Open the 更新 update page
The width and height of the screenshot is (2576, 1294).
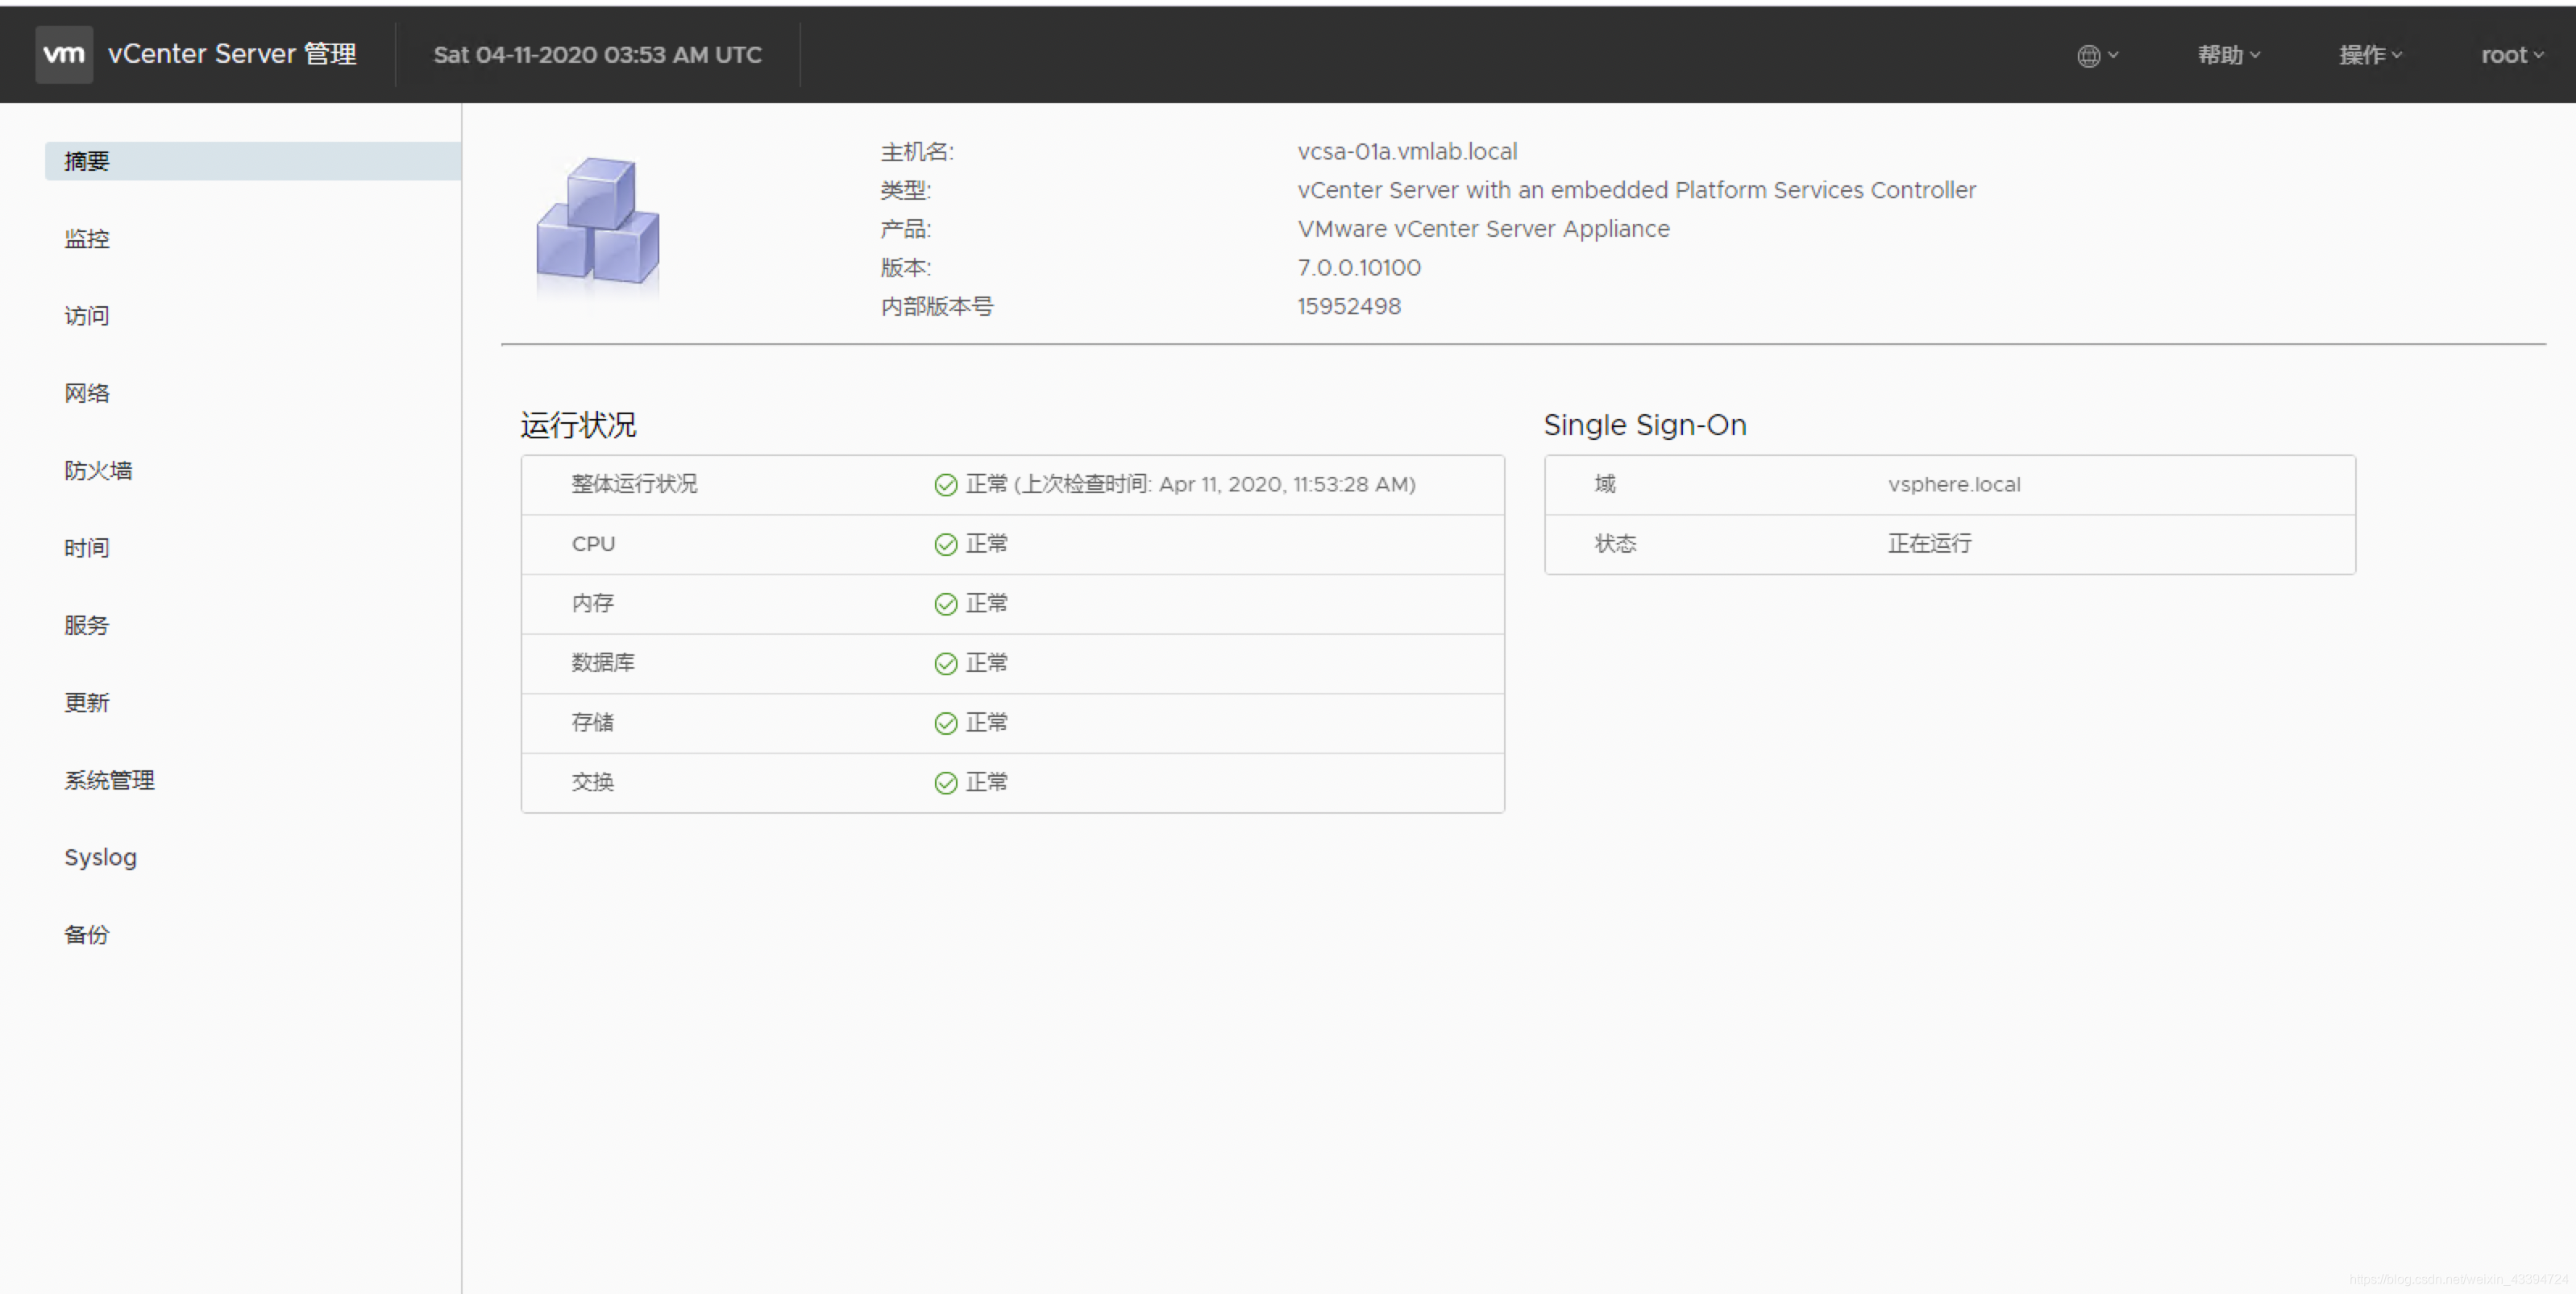coord(87,702)
